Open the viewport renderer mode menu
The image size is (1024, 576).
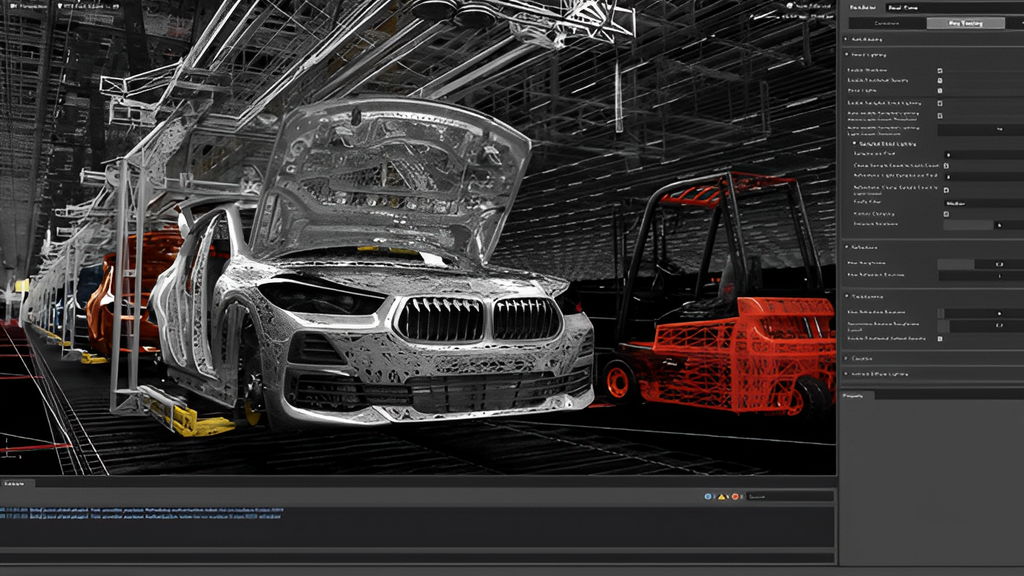click(x=89, y=7)
